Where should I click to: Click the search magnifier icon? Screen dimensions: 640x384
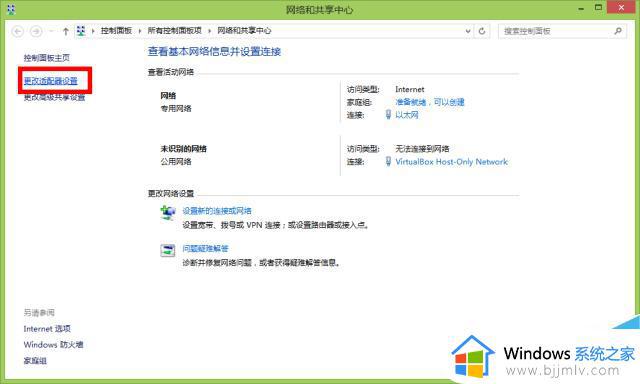(618, 31)
